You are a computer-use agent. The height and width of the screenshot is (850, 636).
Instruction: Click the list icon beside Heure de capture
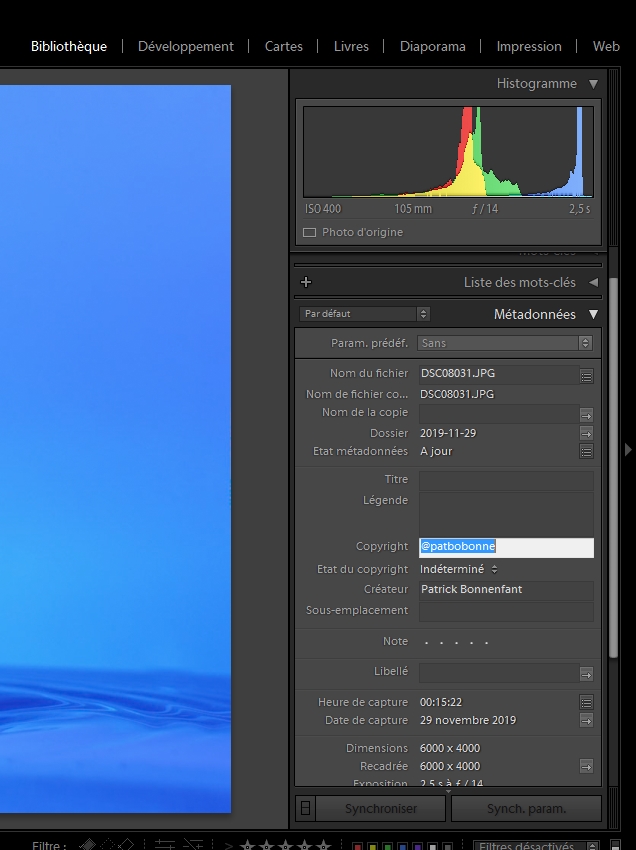(x=586, y=702)
